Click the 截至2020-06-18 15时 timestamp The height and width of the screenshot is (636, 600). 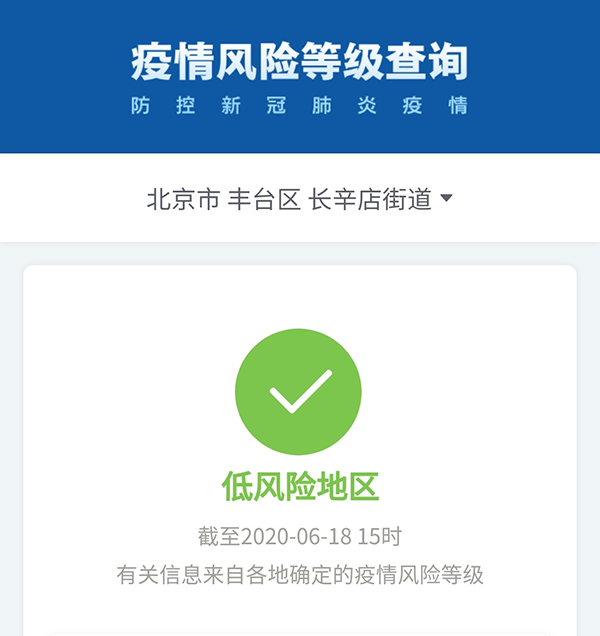tap(300, 536)
